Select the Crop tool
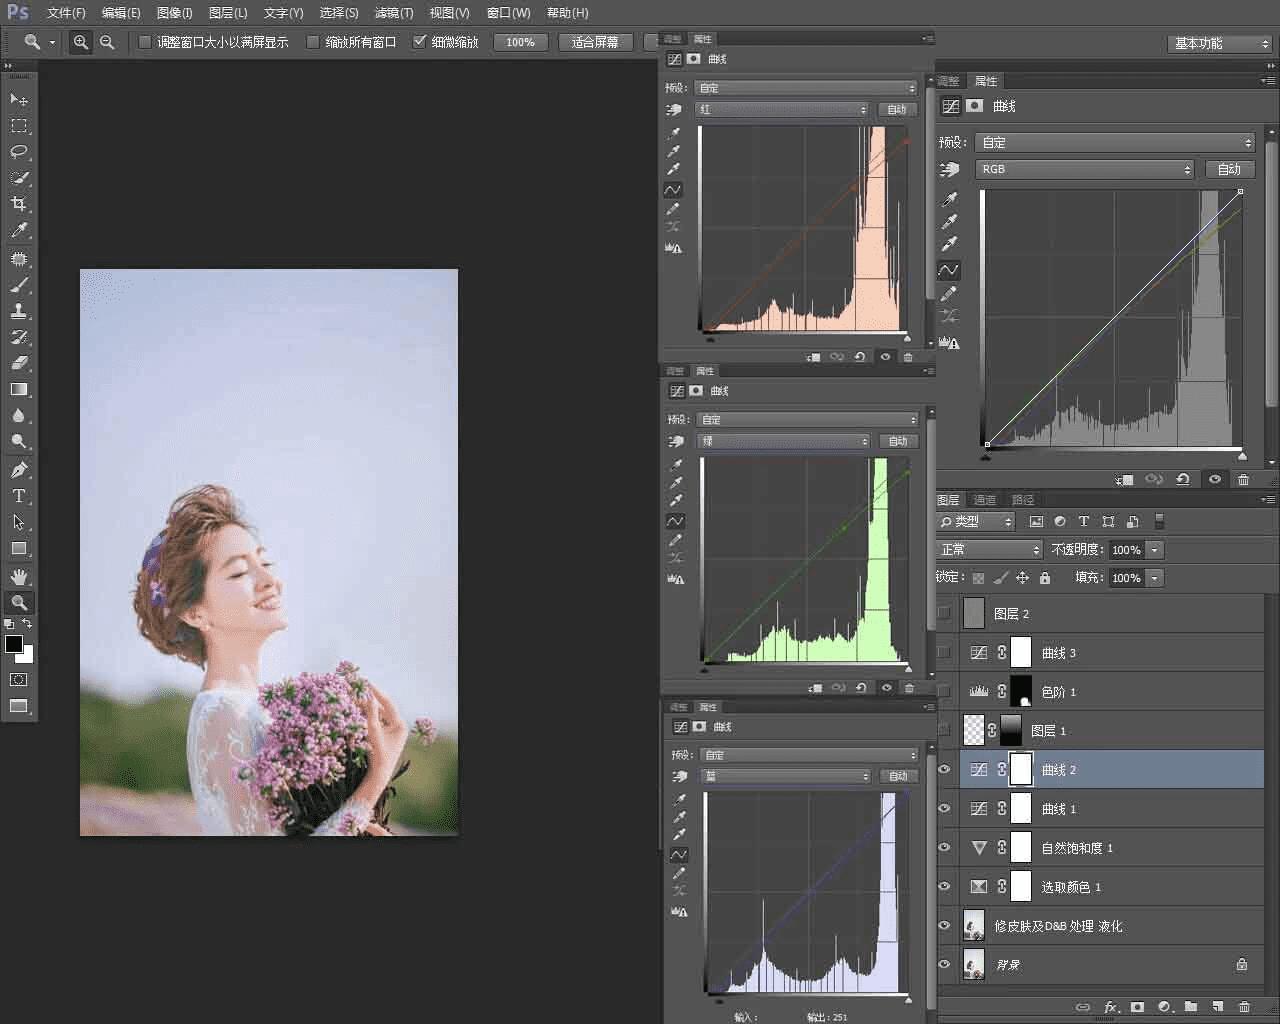 tap(19, 204)
